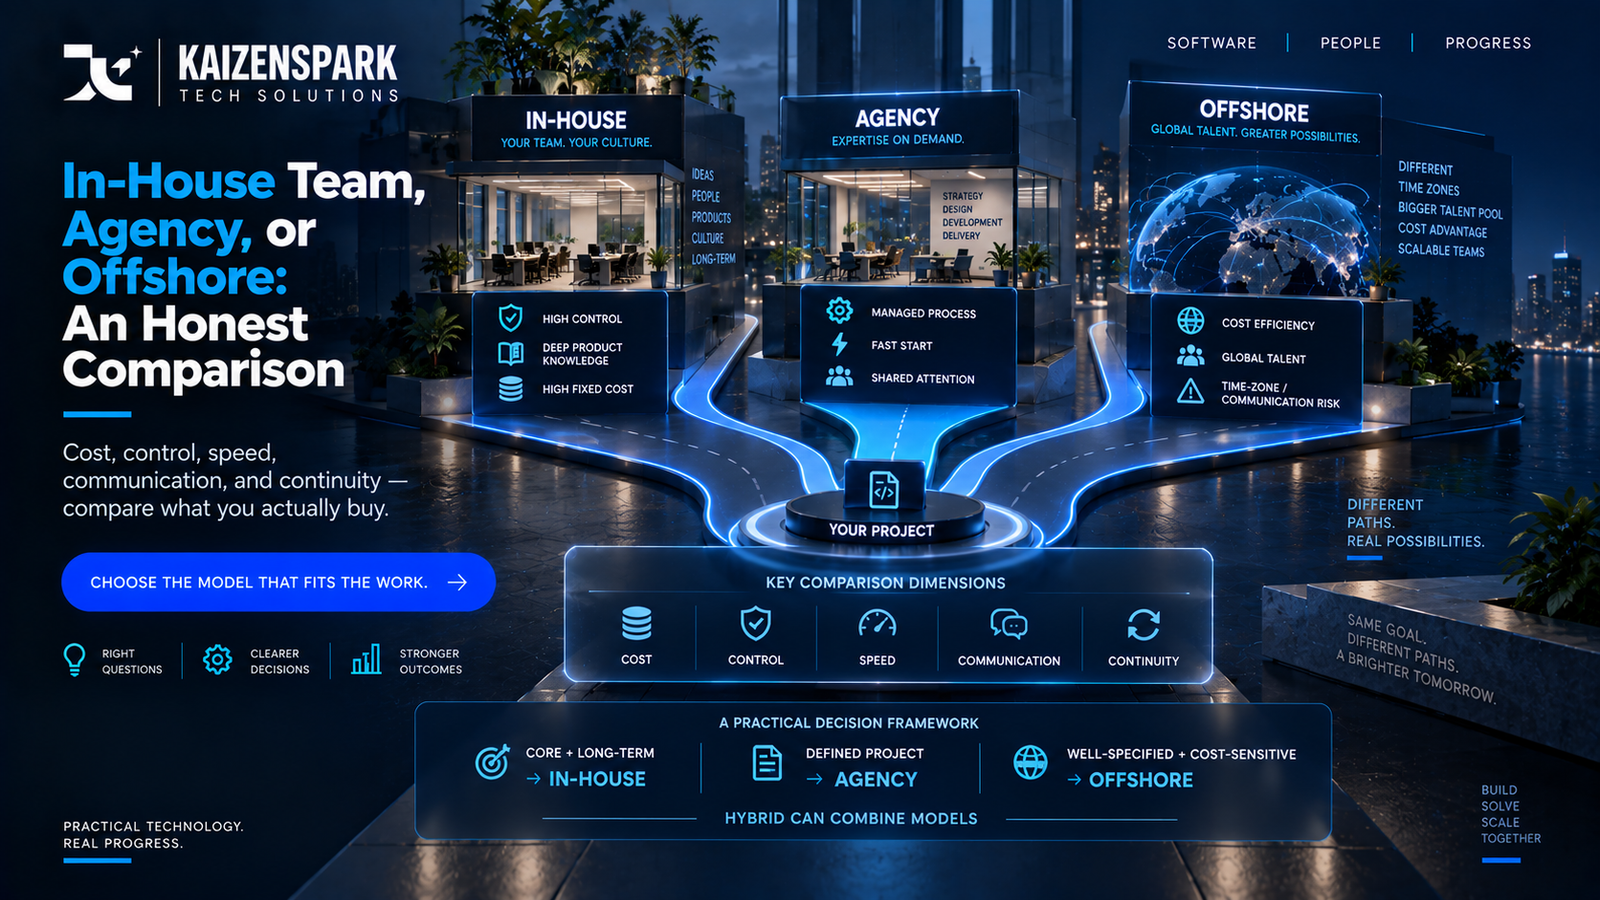Click the Communication chat bubbles icon

point(1008,624)
